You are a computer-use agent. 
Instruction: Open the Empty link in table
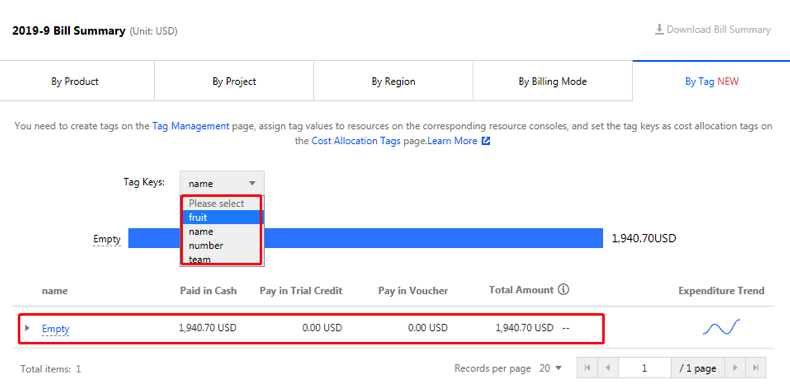point(55,329)
